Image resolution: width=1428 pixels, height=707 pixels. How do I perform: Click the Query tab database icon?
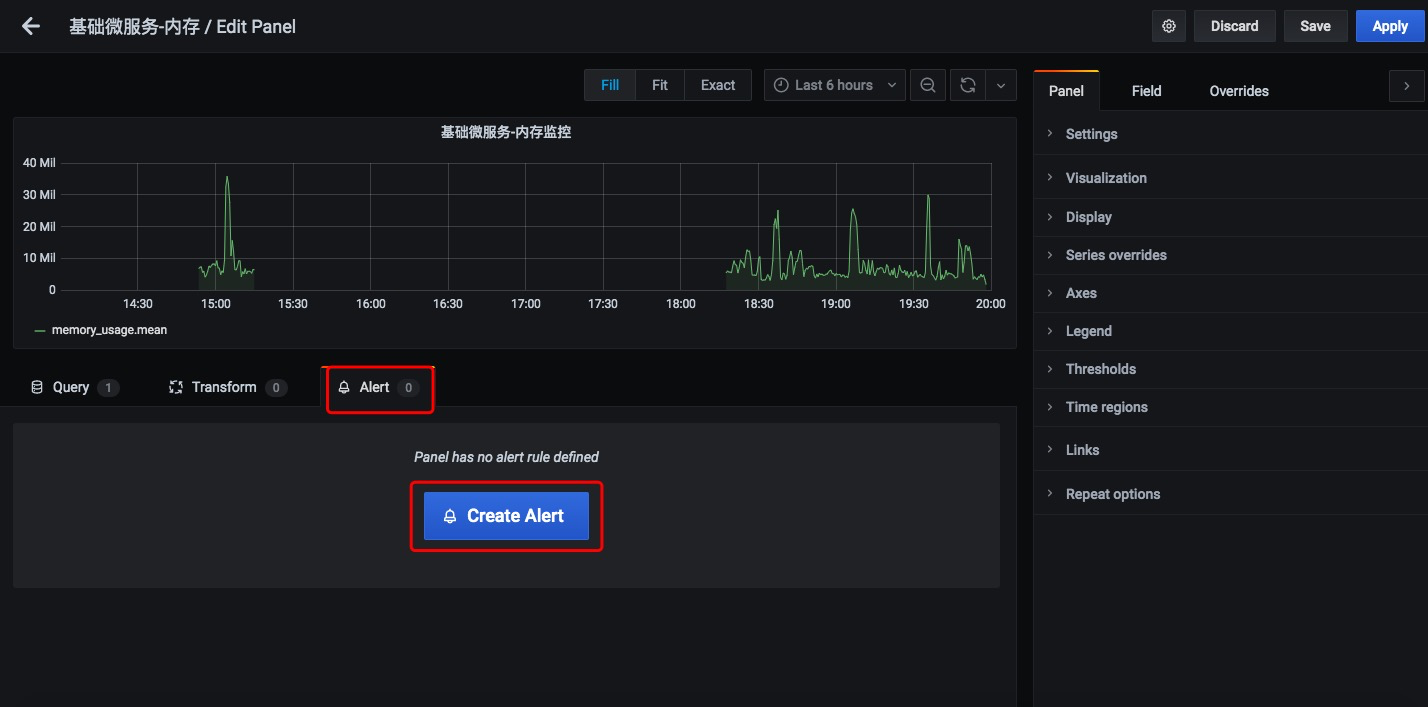click(38, 387)
